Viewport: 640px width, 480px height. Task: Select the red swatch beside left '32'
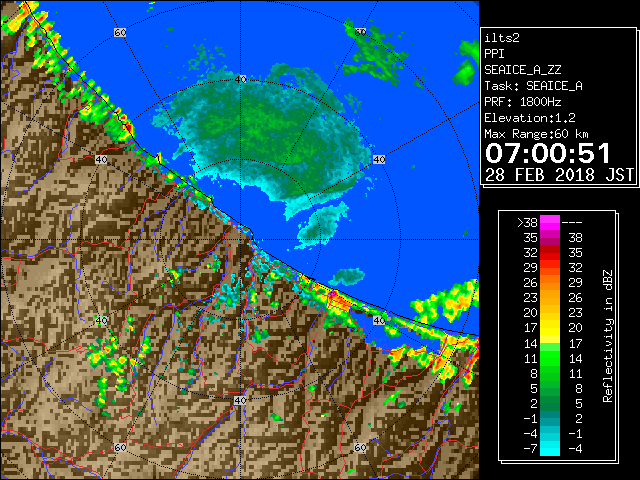550,253
